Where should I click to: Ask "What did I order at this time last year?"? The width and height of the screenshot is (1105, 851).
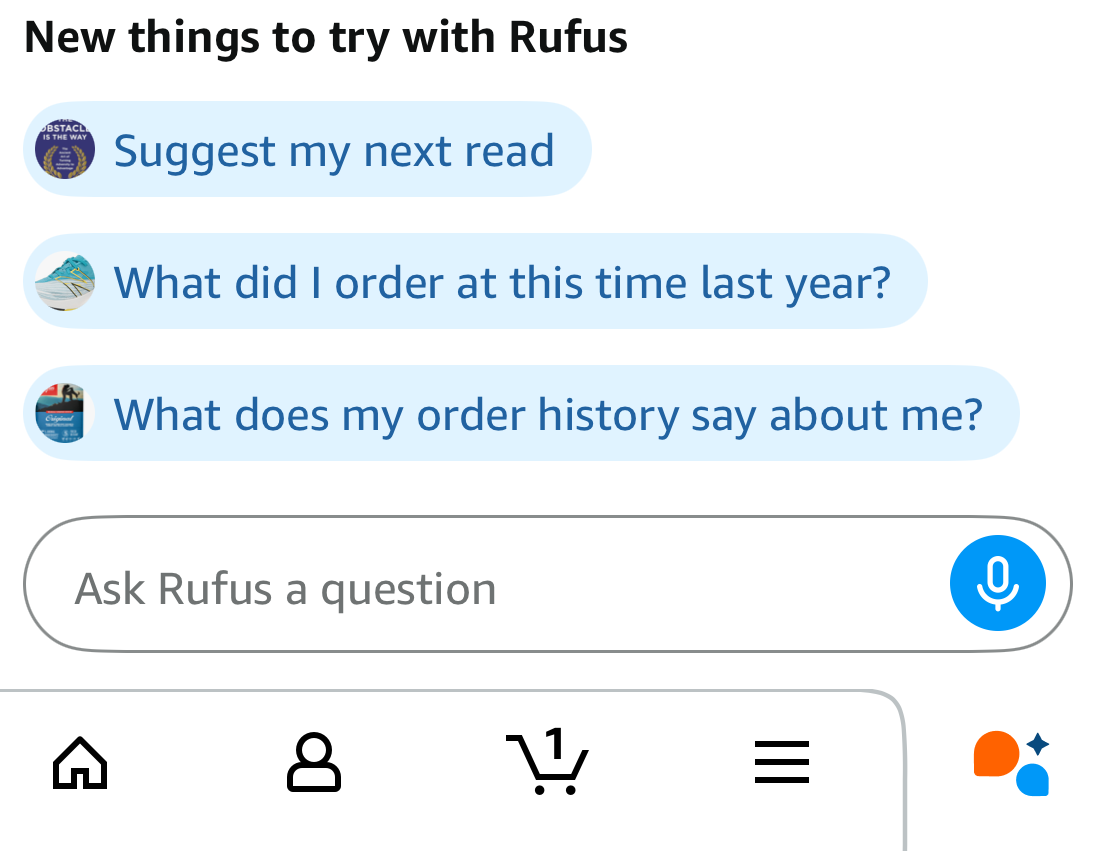501,282
